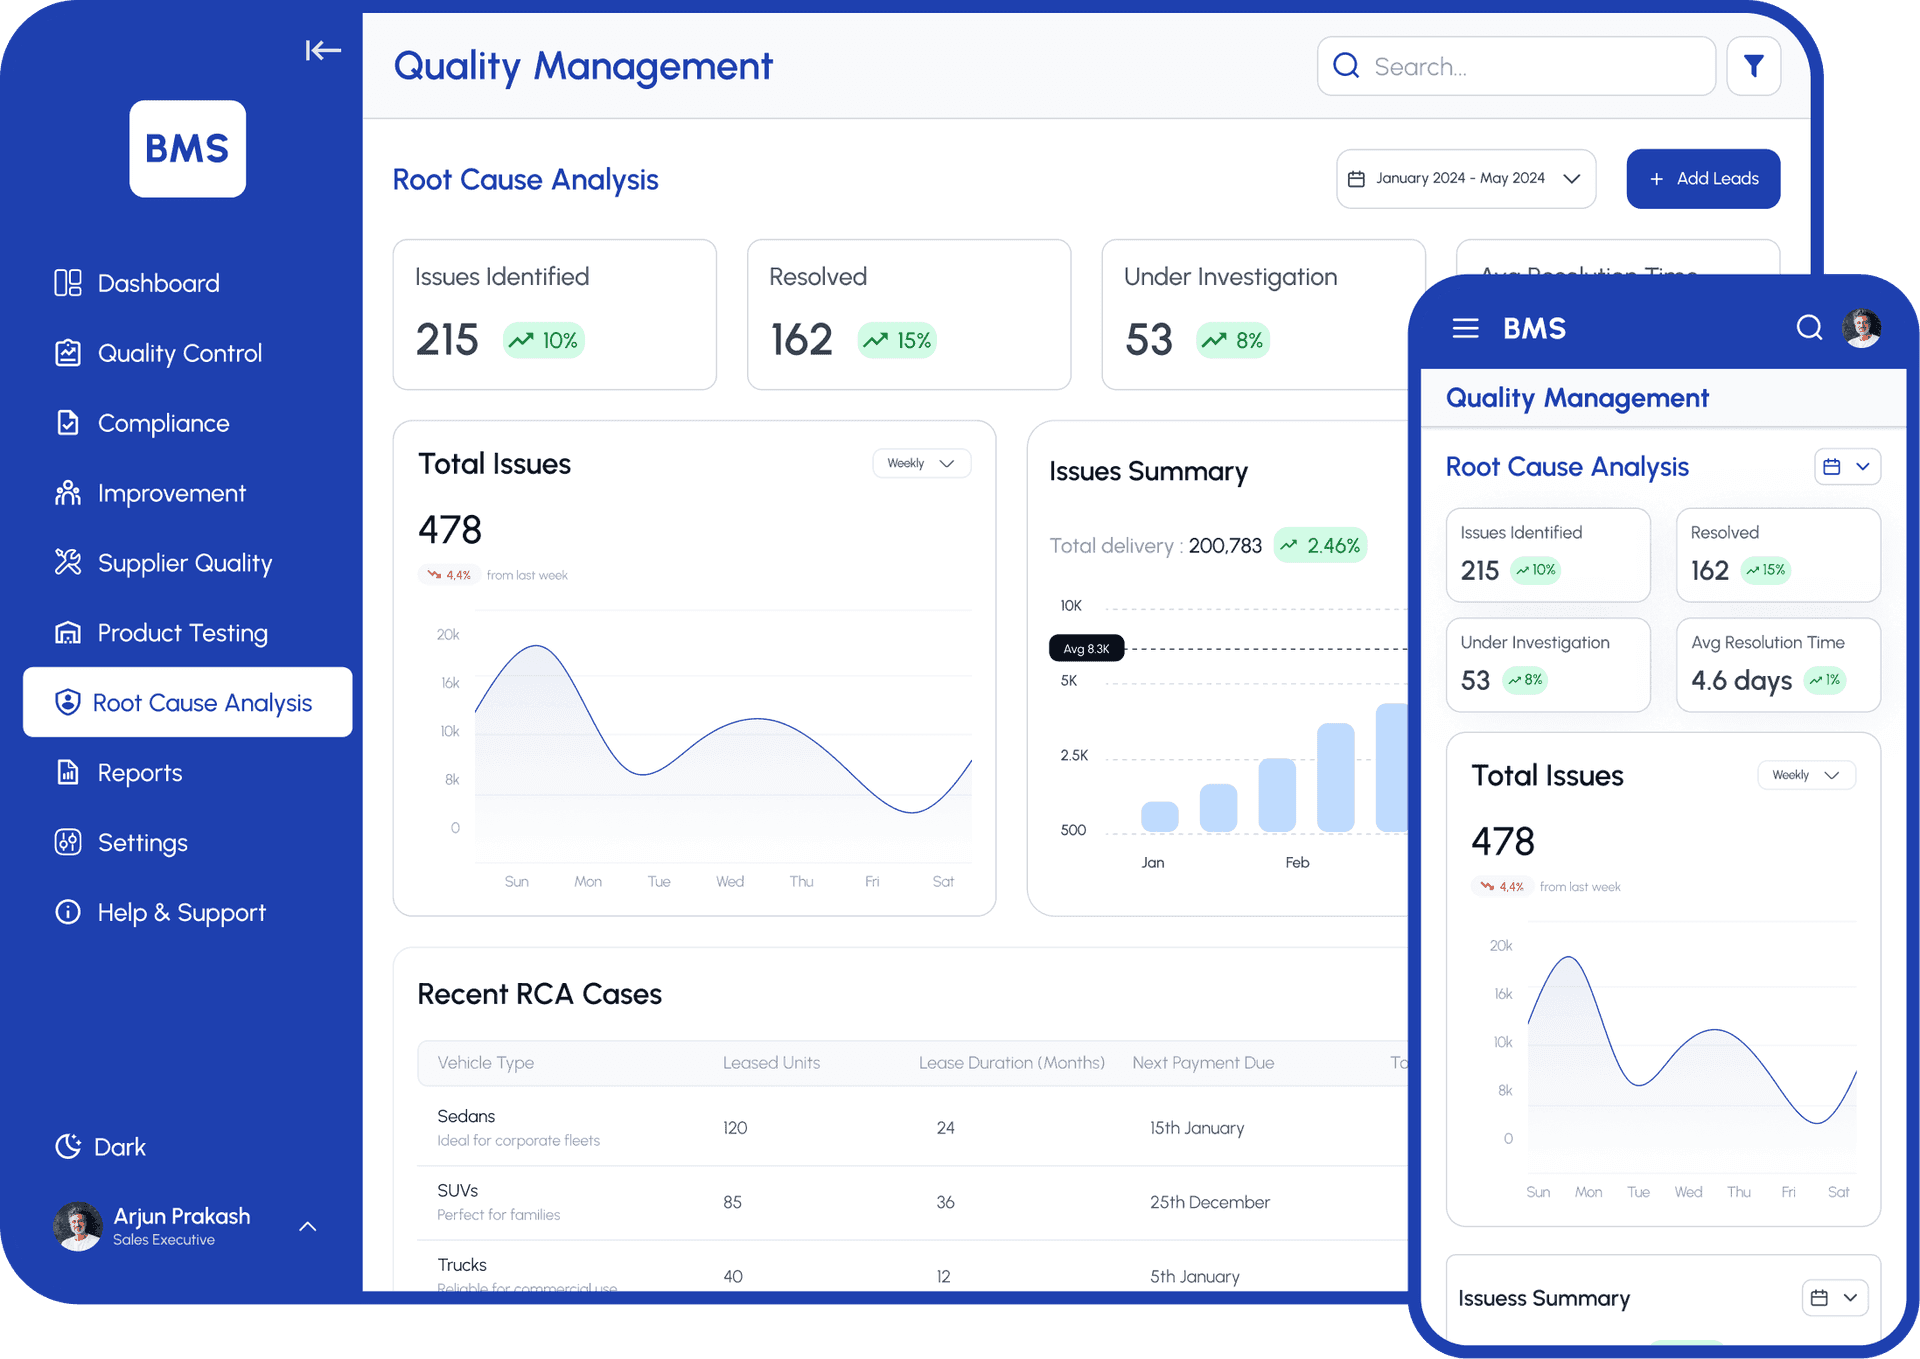Go to the Quality Control menu item
This screenshot has width=1920, height=1359.
click(x=179, y=353)
